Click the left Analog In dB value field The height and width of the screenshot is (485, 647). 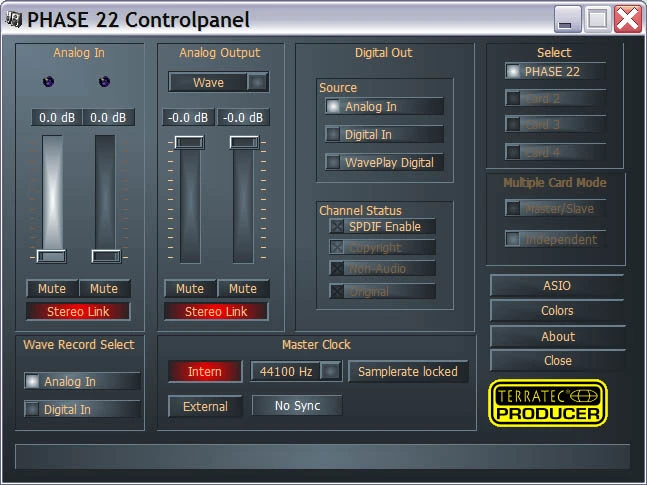pyautogui.click(x=53, y=117)
